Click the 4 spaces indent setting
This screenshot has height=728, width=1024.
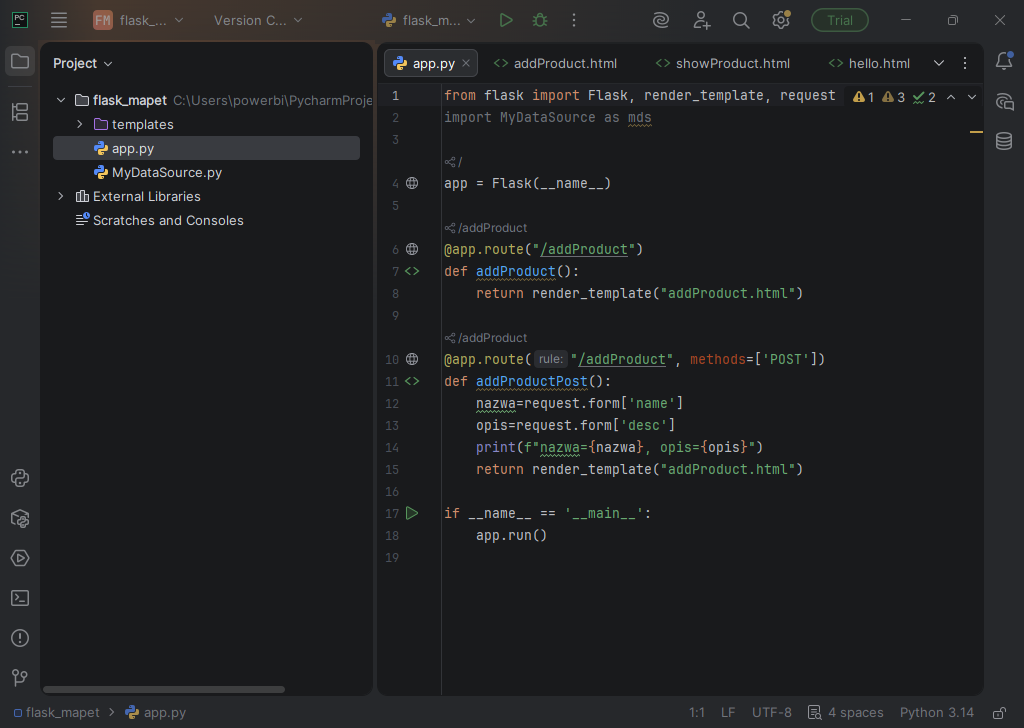(846, 712)
